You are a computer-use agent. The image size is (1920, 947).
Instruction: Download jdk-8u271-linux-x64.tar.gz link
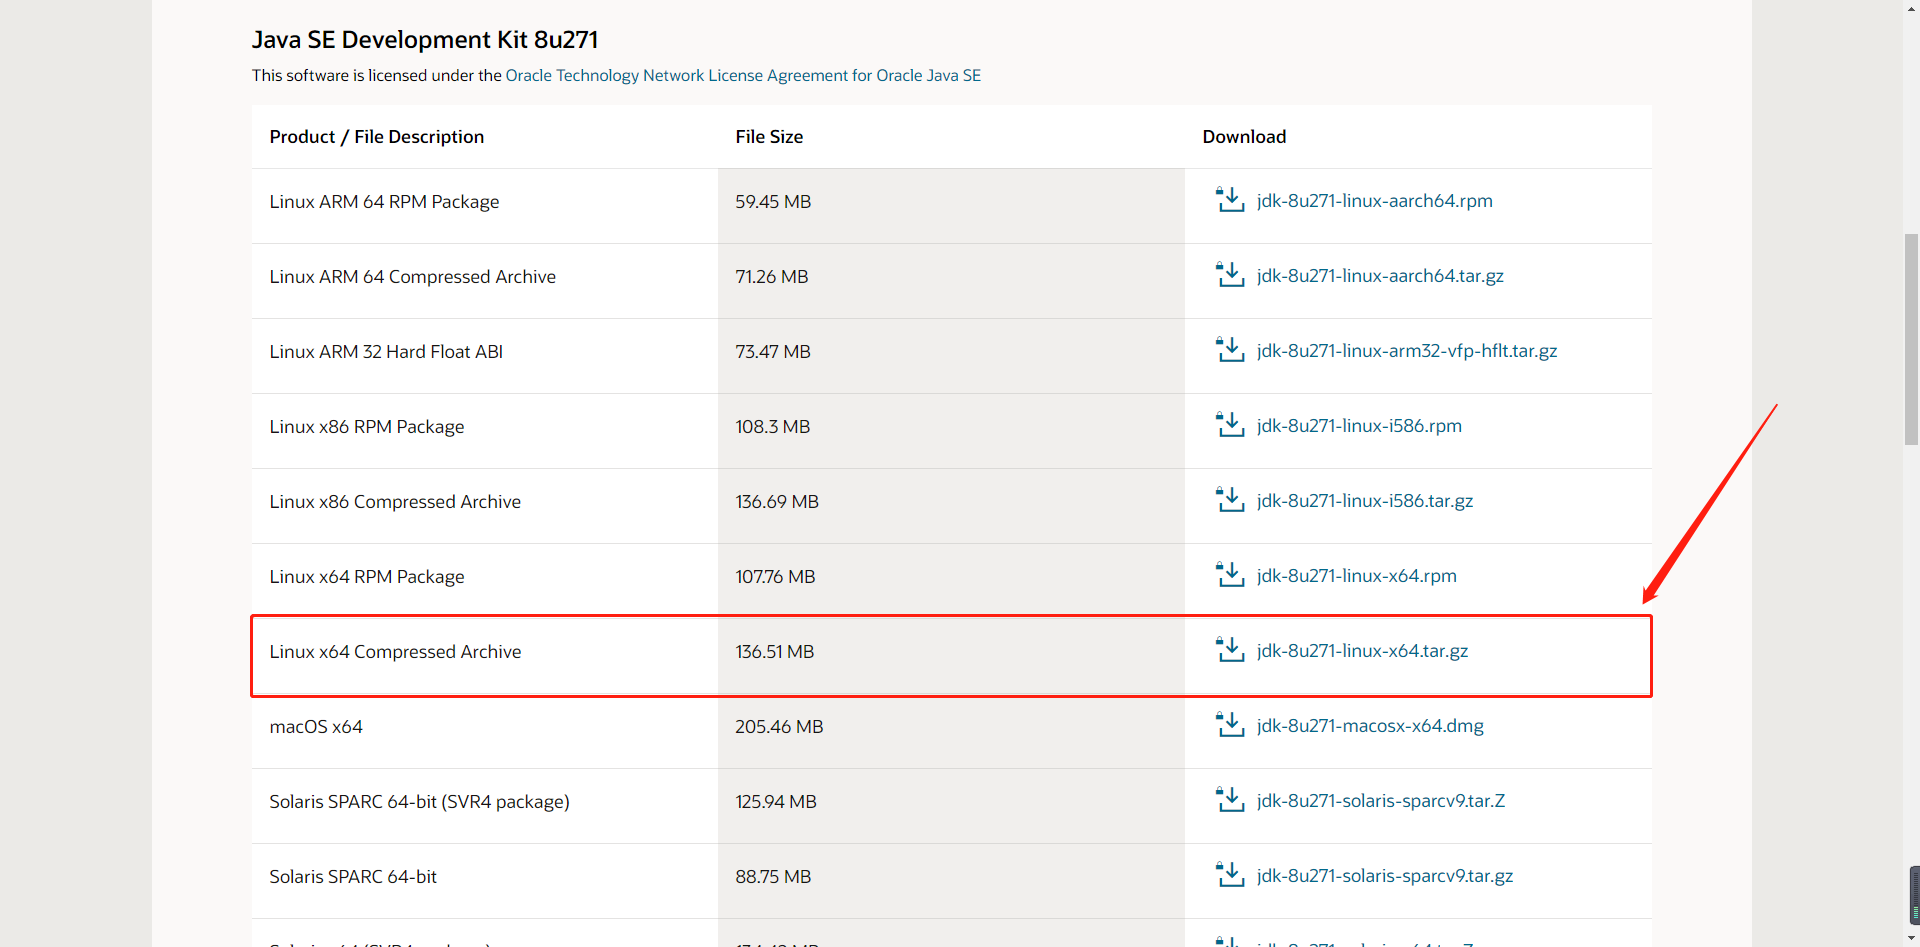point(1363,651)
